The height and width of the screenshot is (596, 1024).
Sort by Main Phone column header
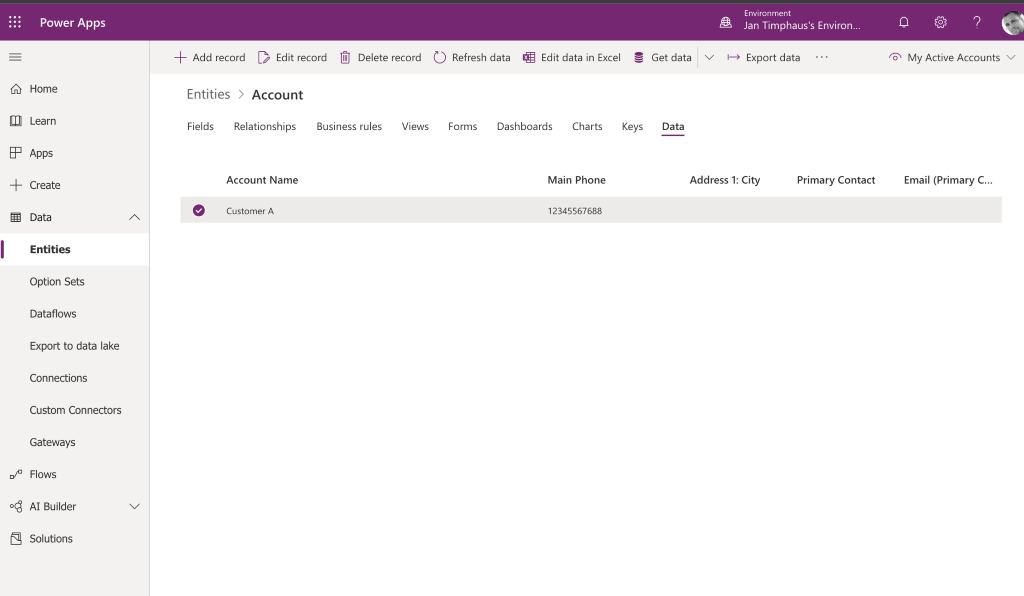tap(576, 180)
